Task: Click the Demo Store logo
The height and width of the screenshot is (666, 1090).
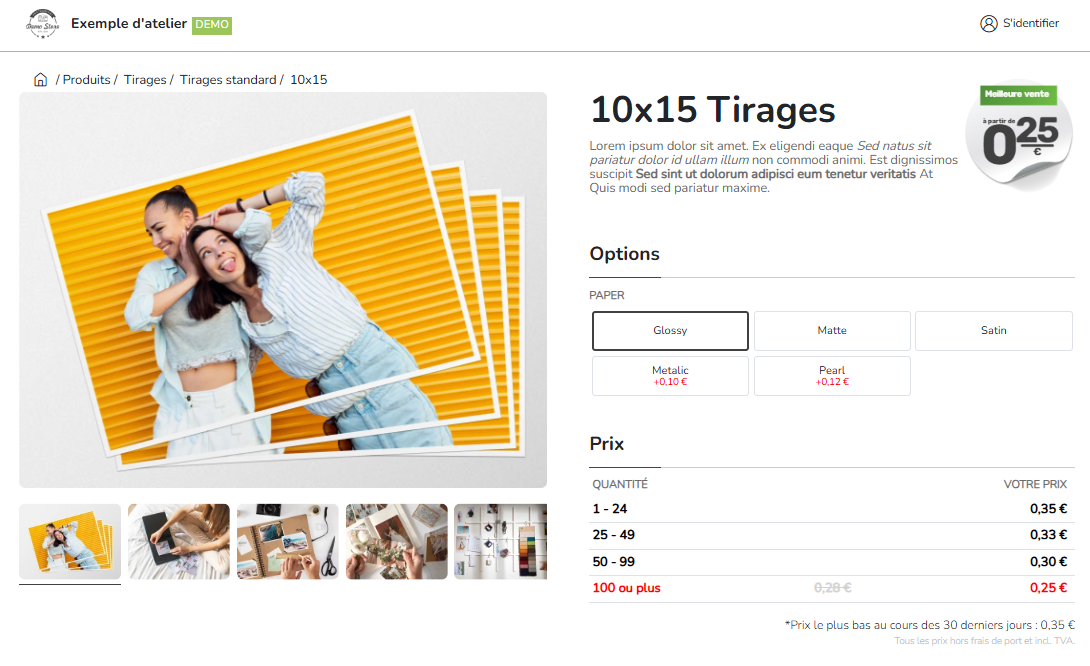Action: 42,24
